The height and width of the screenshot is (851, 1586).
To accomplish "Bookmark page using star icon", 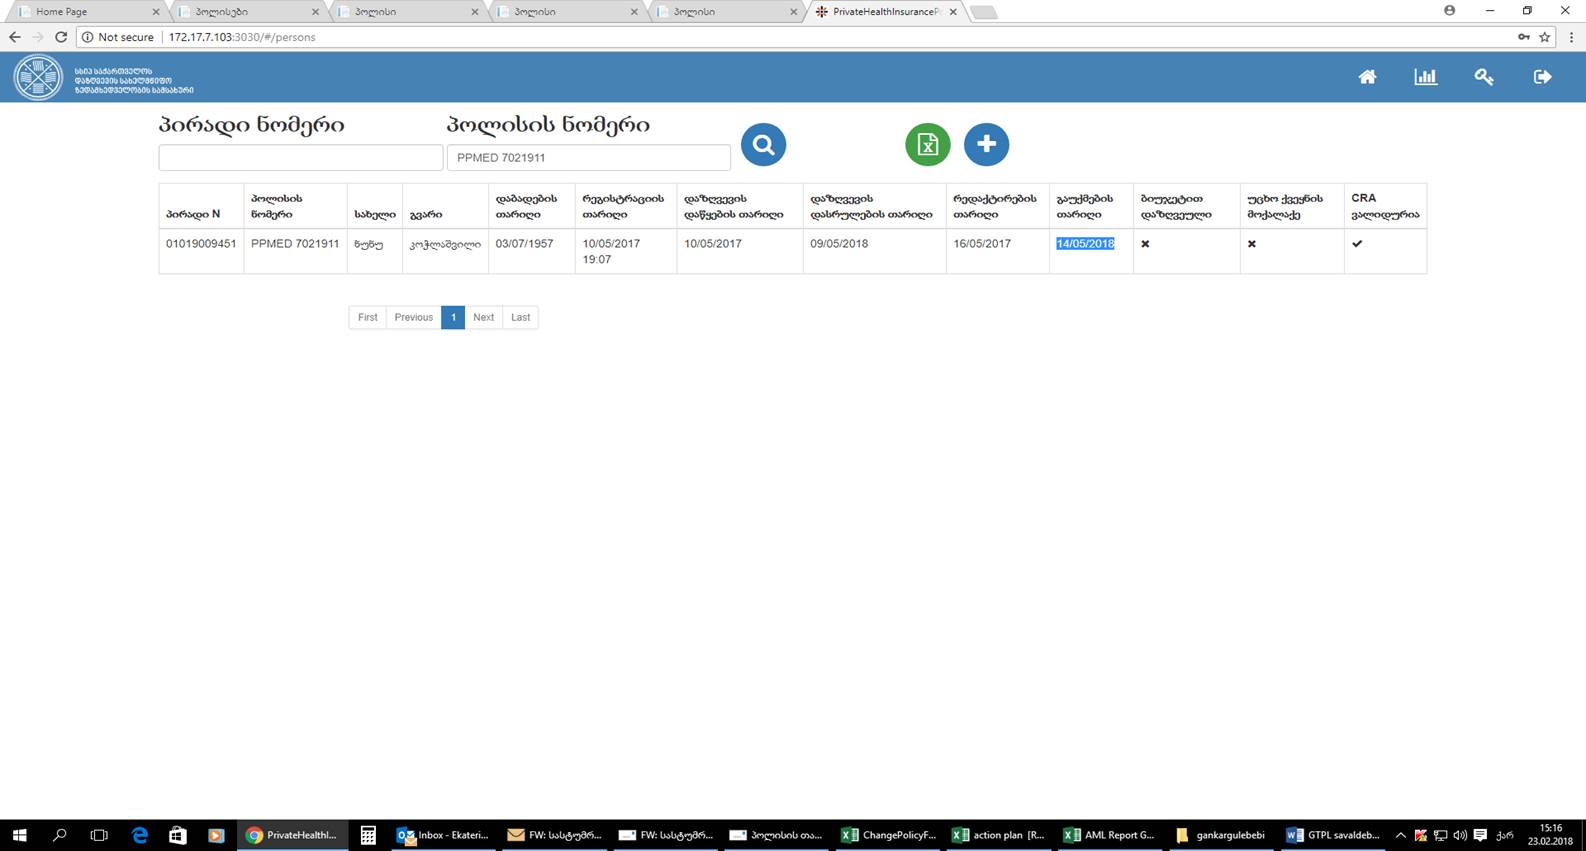I will click(x=1544, y=37).
